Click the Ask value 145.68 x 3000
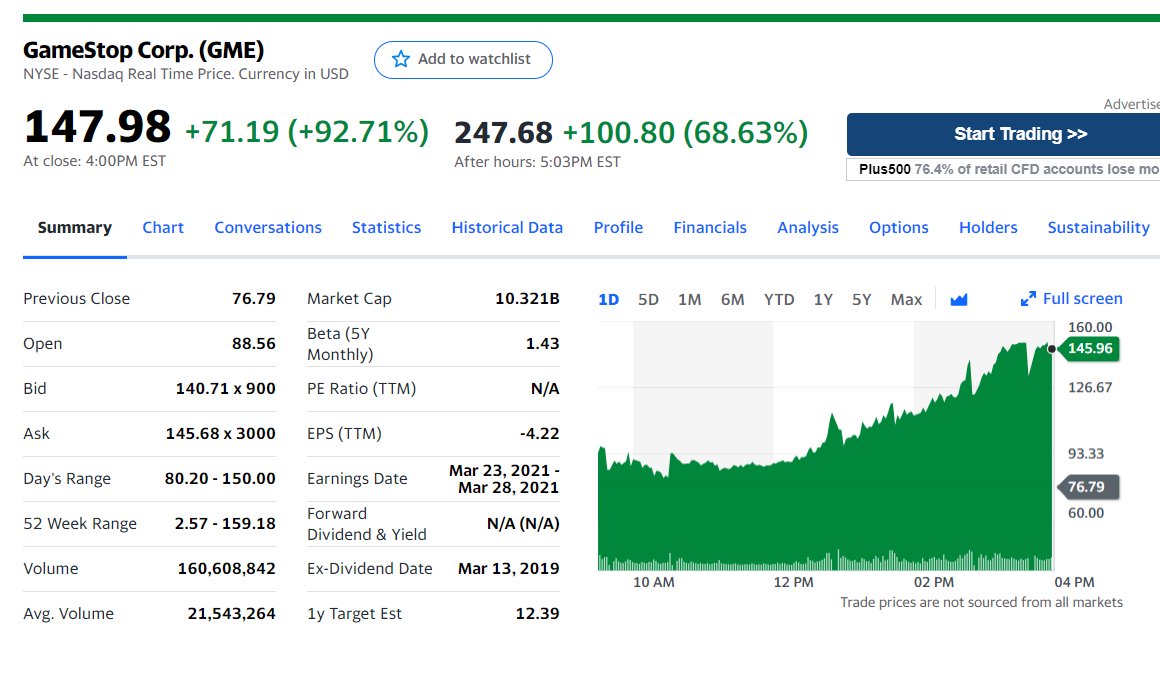 click(x=220, y=434)
